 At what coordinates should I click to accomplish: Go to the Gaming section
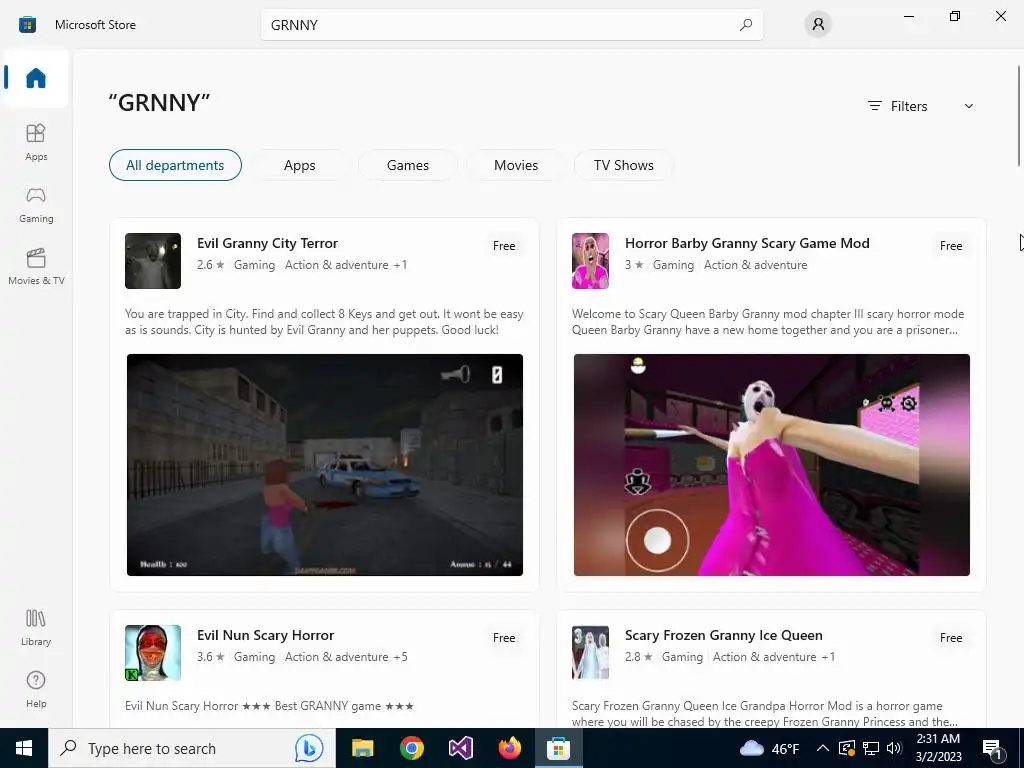click(36, 204)
